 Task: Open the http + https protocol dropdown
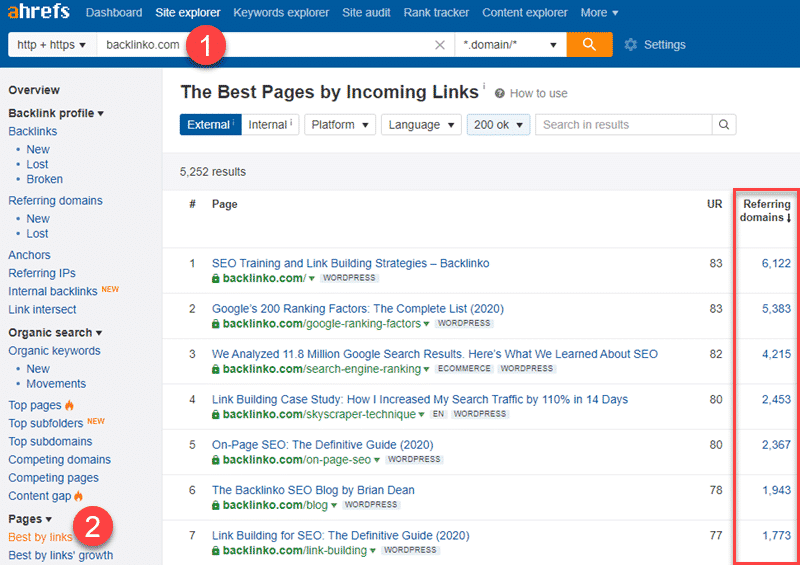coord(53,45)
